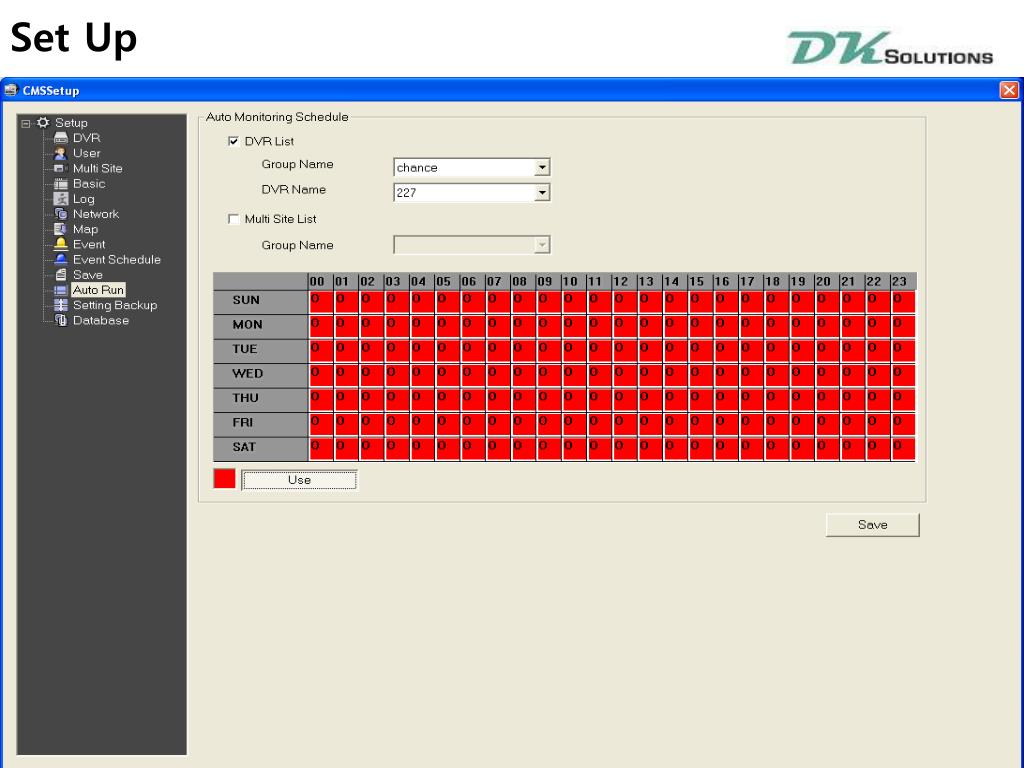Select Auto Run in the tree
Screen dimensions: 1024x768
(x=99, y=290)
